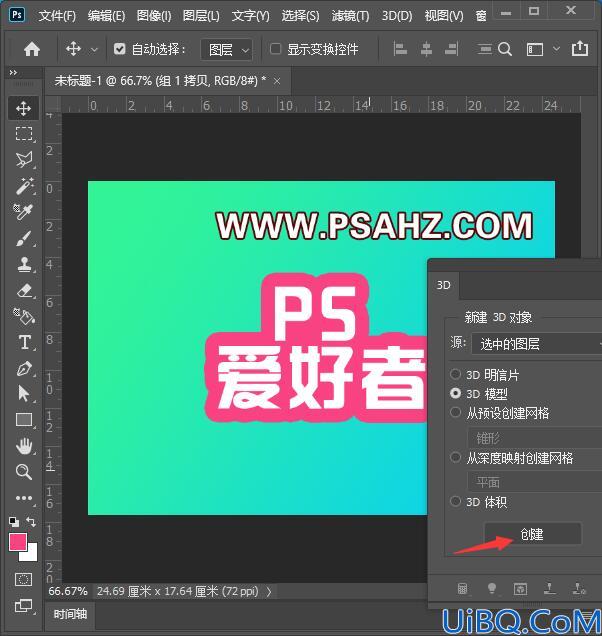Open the Edit Toolbar three-dots button
This screenshot has width=602, height=636.
tap(24, 498)
